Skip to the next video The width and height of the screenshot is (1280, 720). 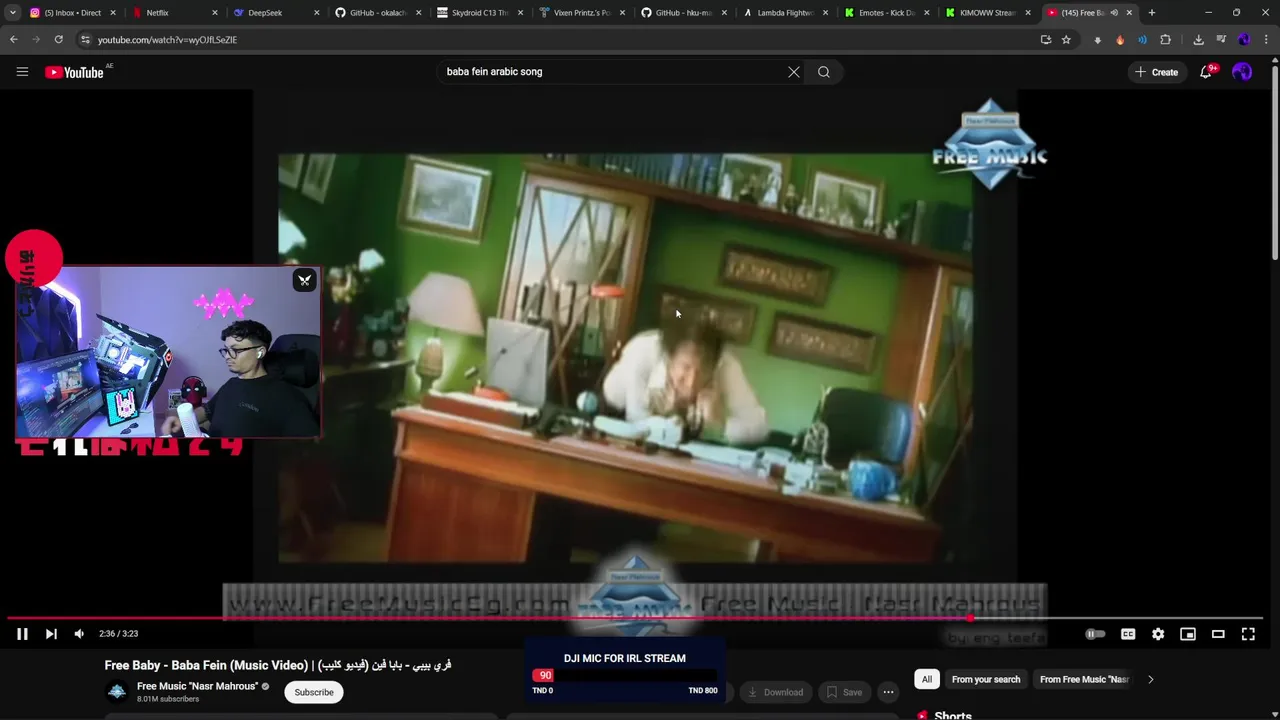pos(51,634)
